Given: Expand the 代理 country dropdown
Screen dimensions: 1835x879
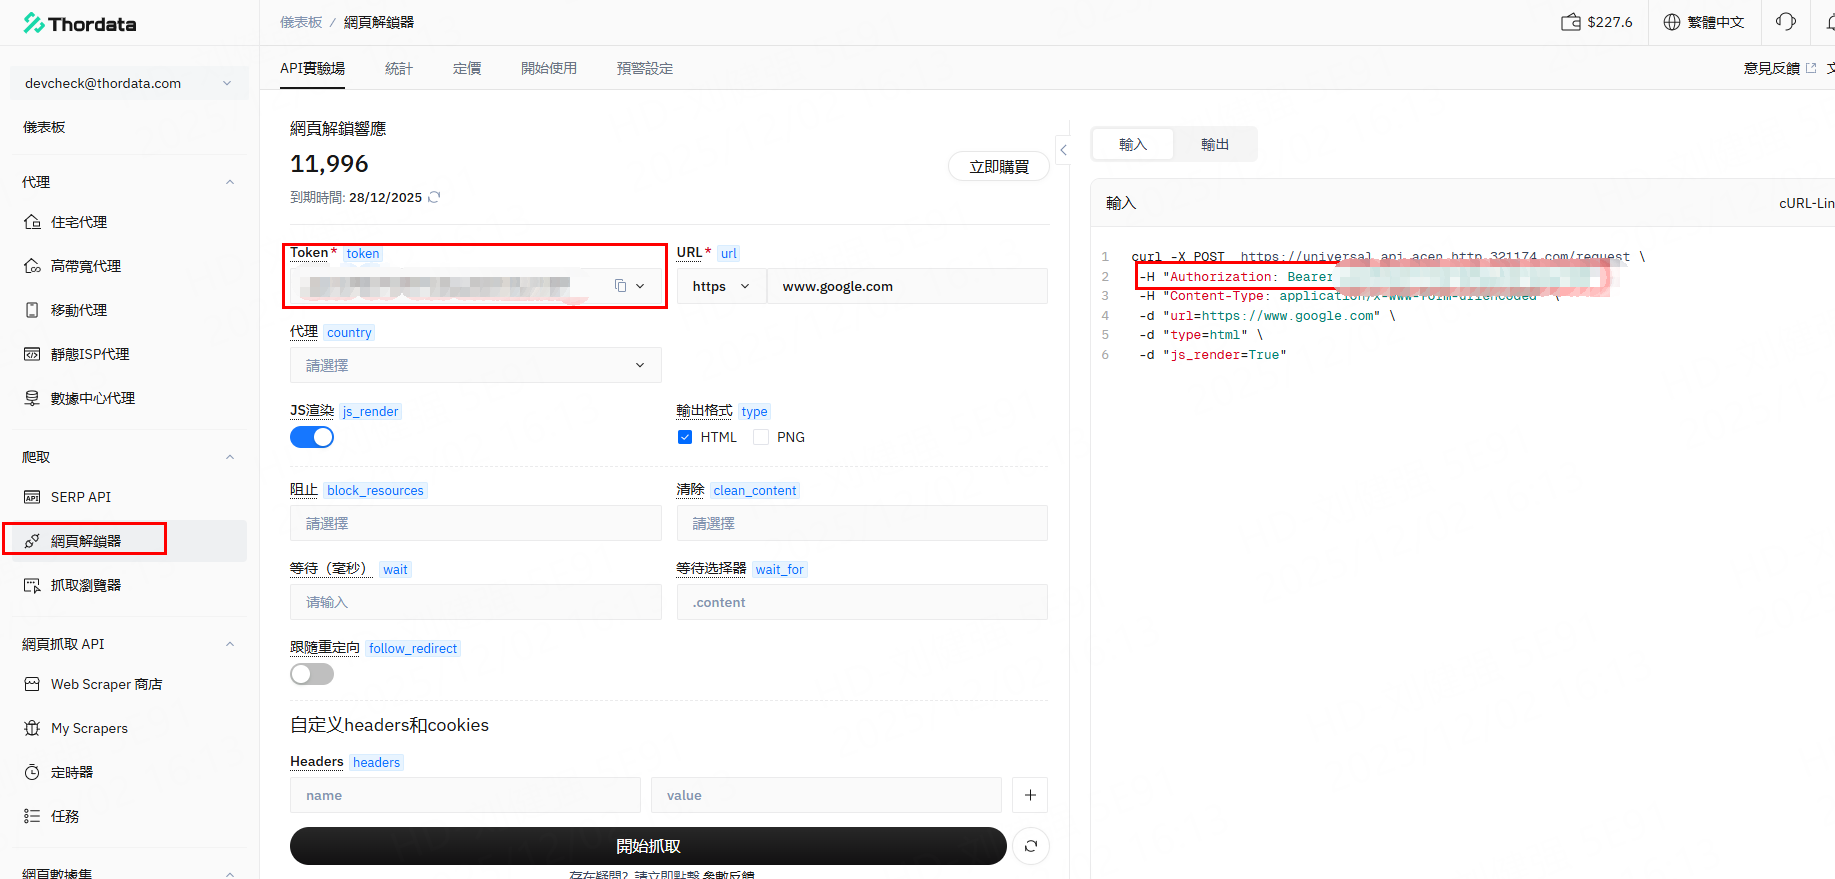Looking at the screenshot, I should [x=475, y=365].
